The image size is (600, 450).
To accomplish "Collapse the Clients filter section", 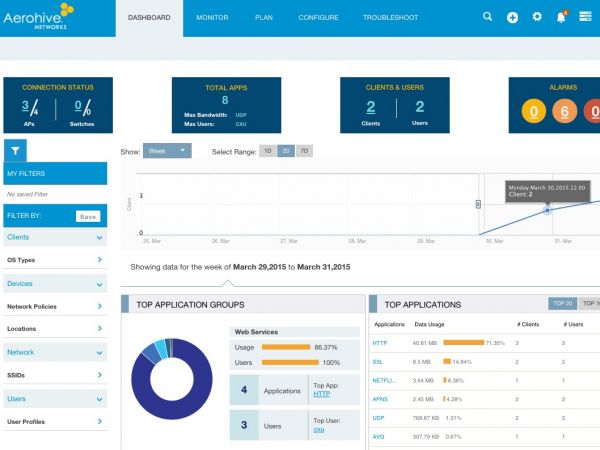I will tap(55, 237).
